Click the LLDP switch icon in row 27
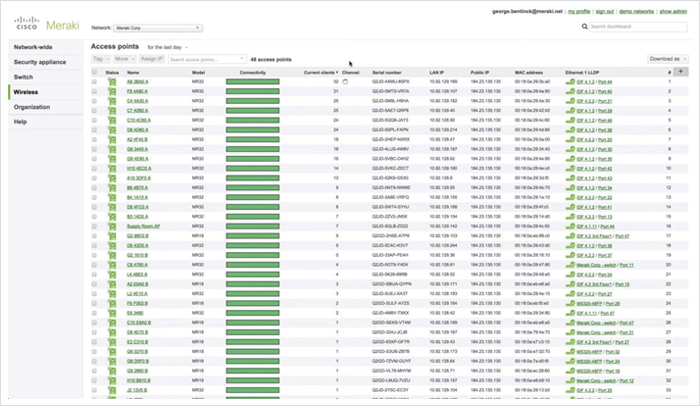Image resolution: width=700 pixels, height=406 pixels. (x=570, y=332)
